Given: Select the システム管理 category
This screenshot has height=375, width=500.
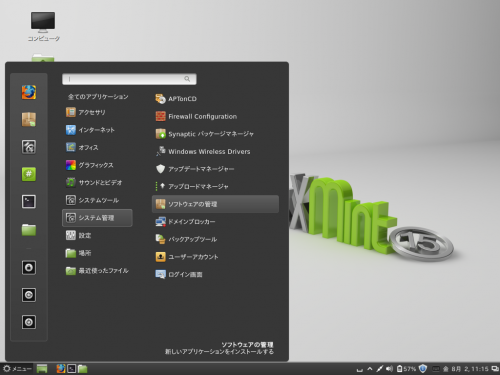Looking at the screenshot, I should (97, 218).
